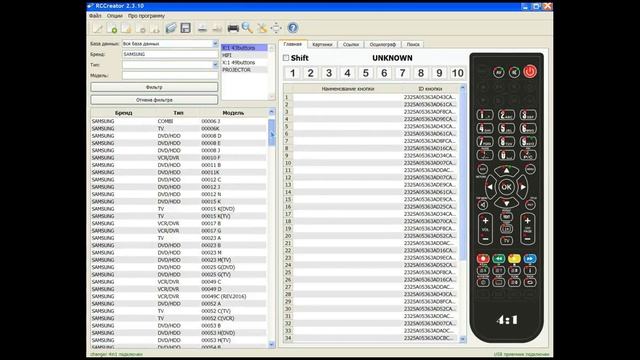Click the new document with green plus icon
Image resolution: width=640 pixels, height=360 pixels.
click(x=112, y=28)
